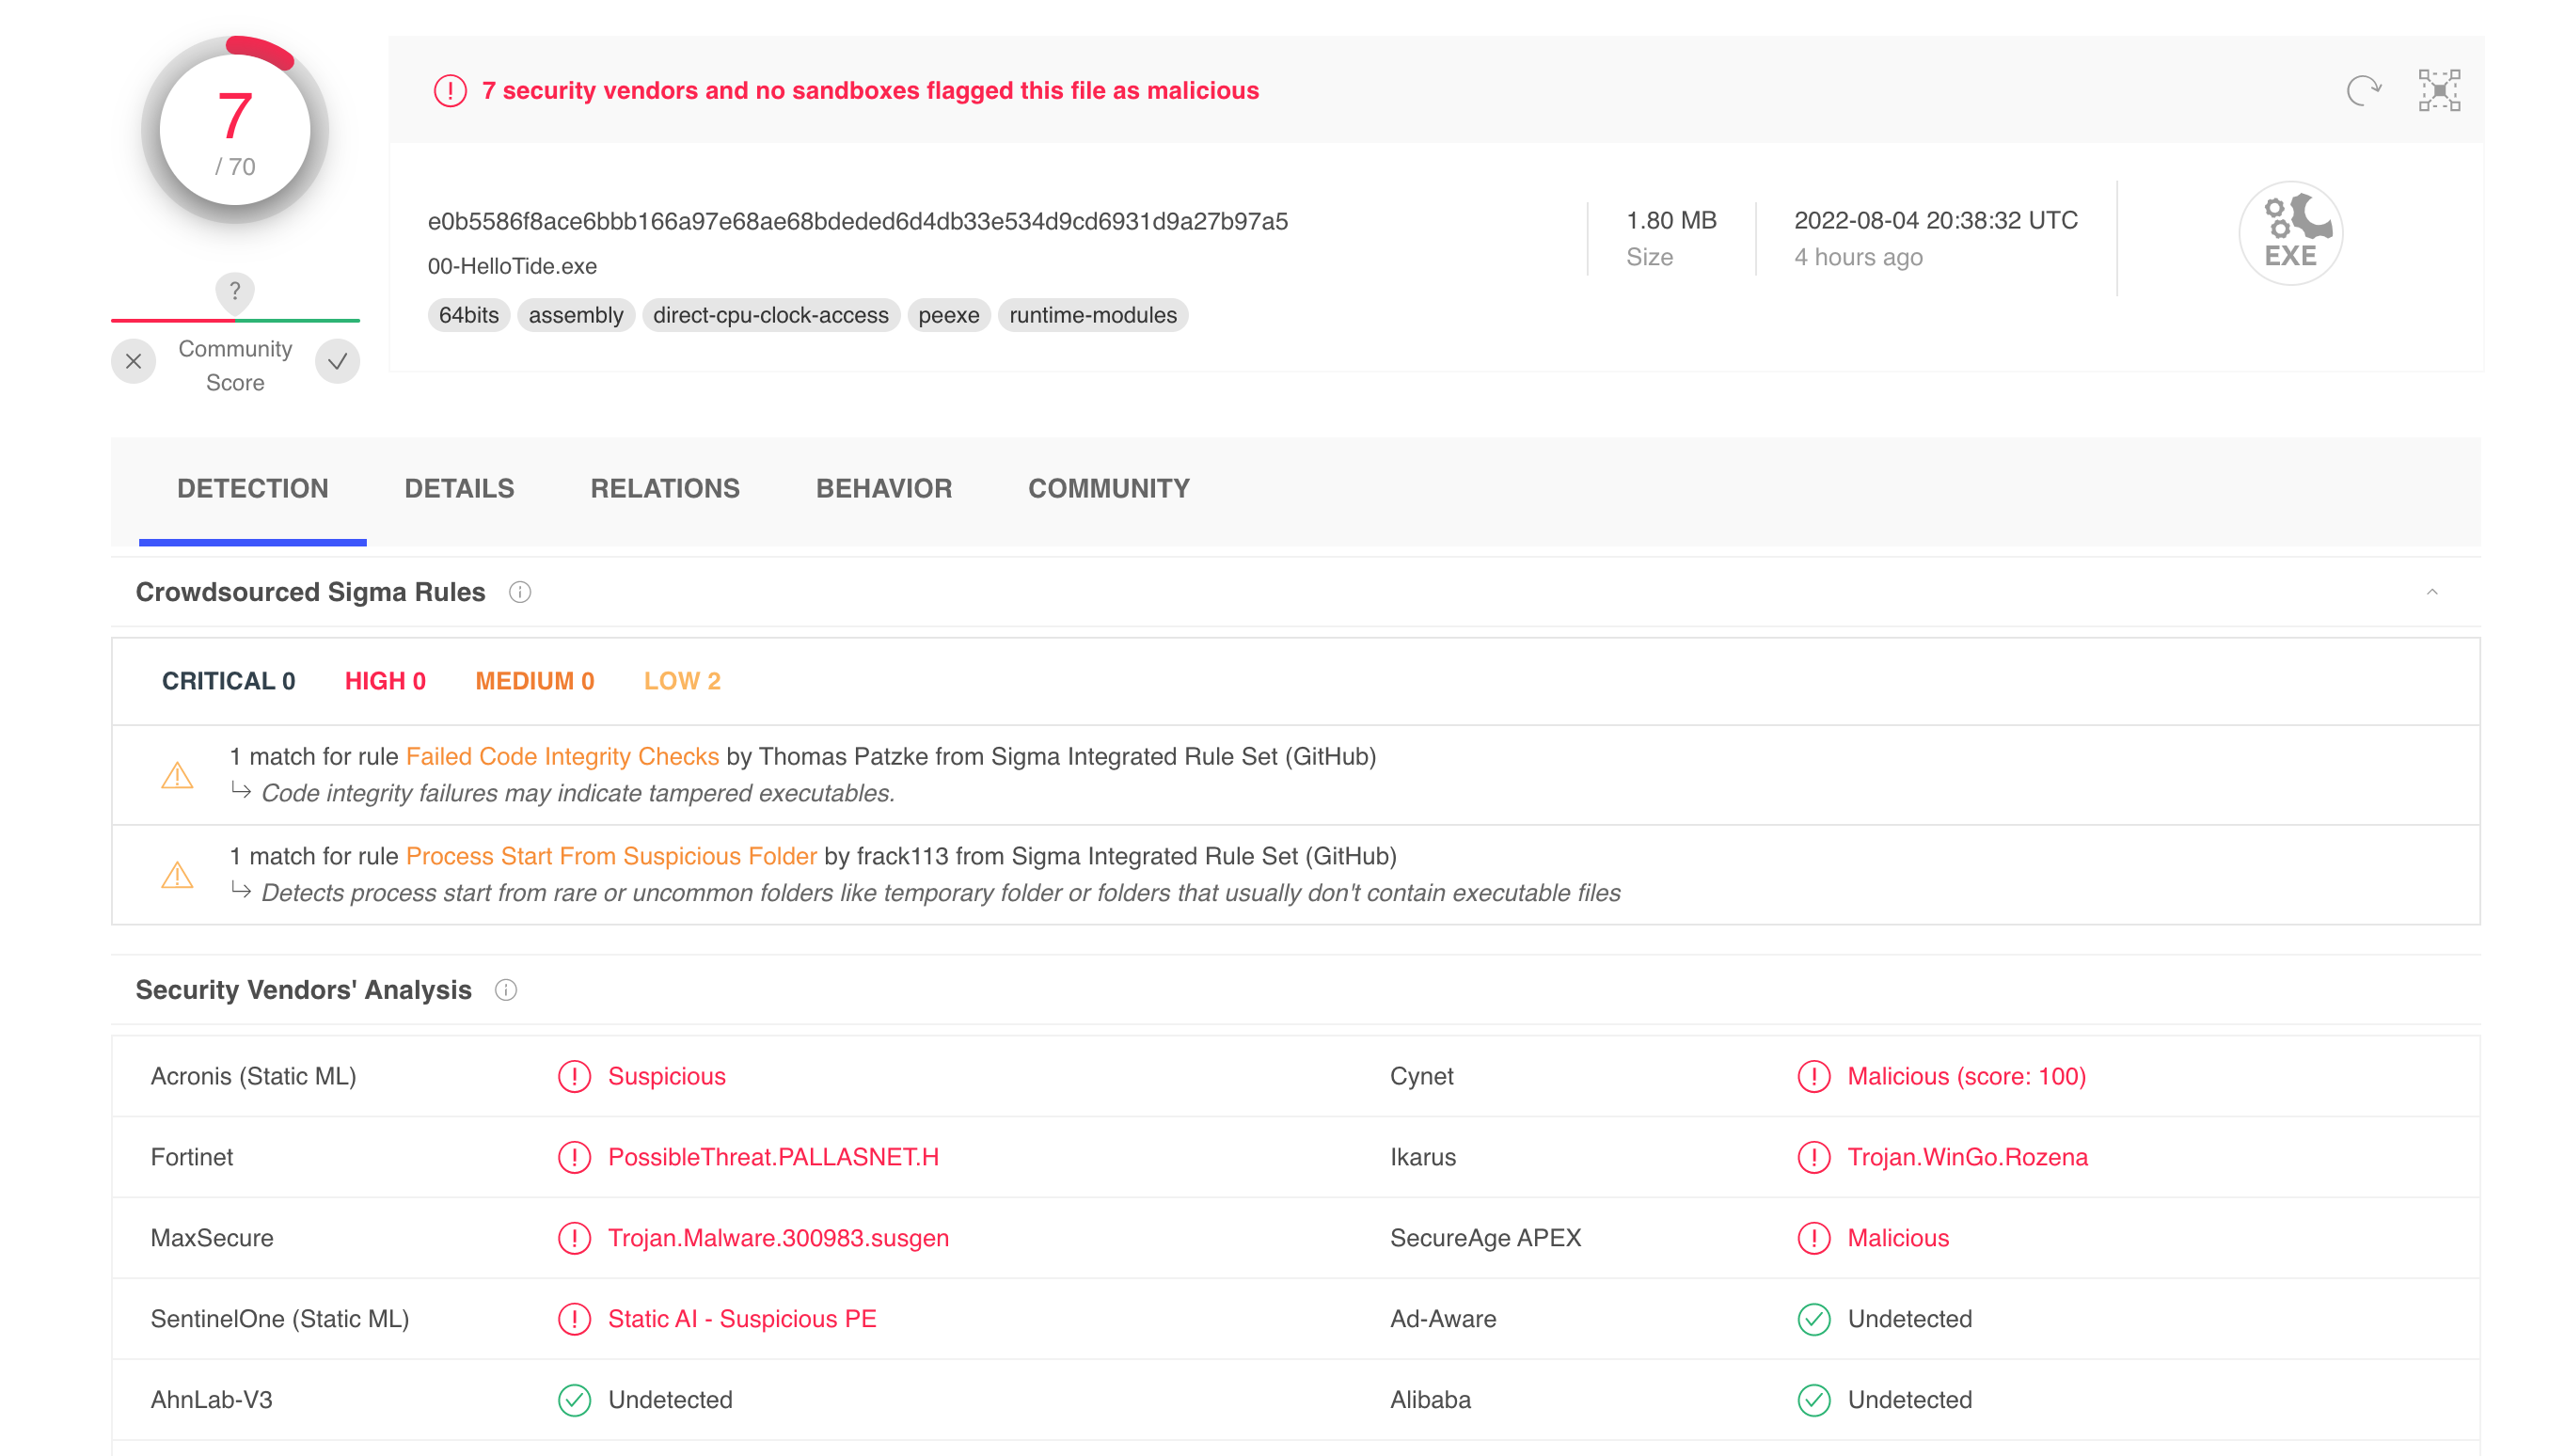
Task: Click info icon beside Security Vendors' Analysis
Action: pyautogui.click(x=505, y=990)
